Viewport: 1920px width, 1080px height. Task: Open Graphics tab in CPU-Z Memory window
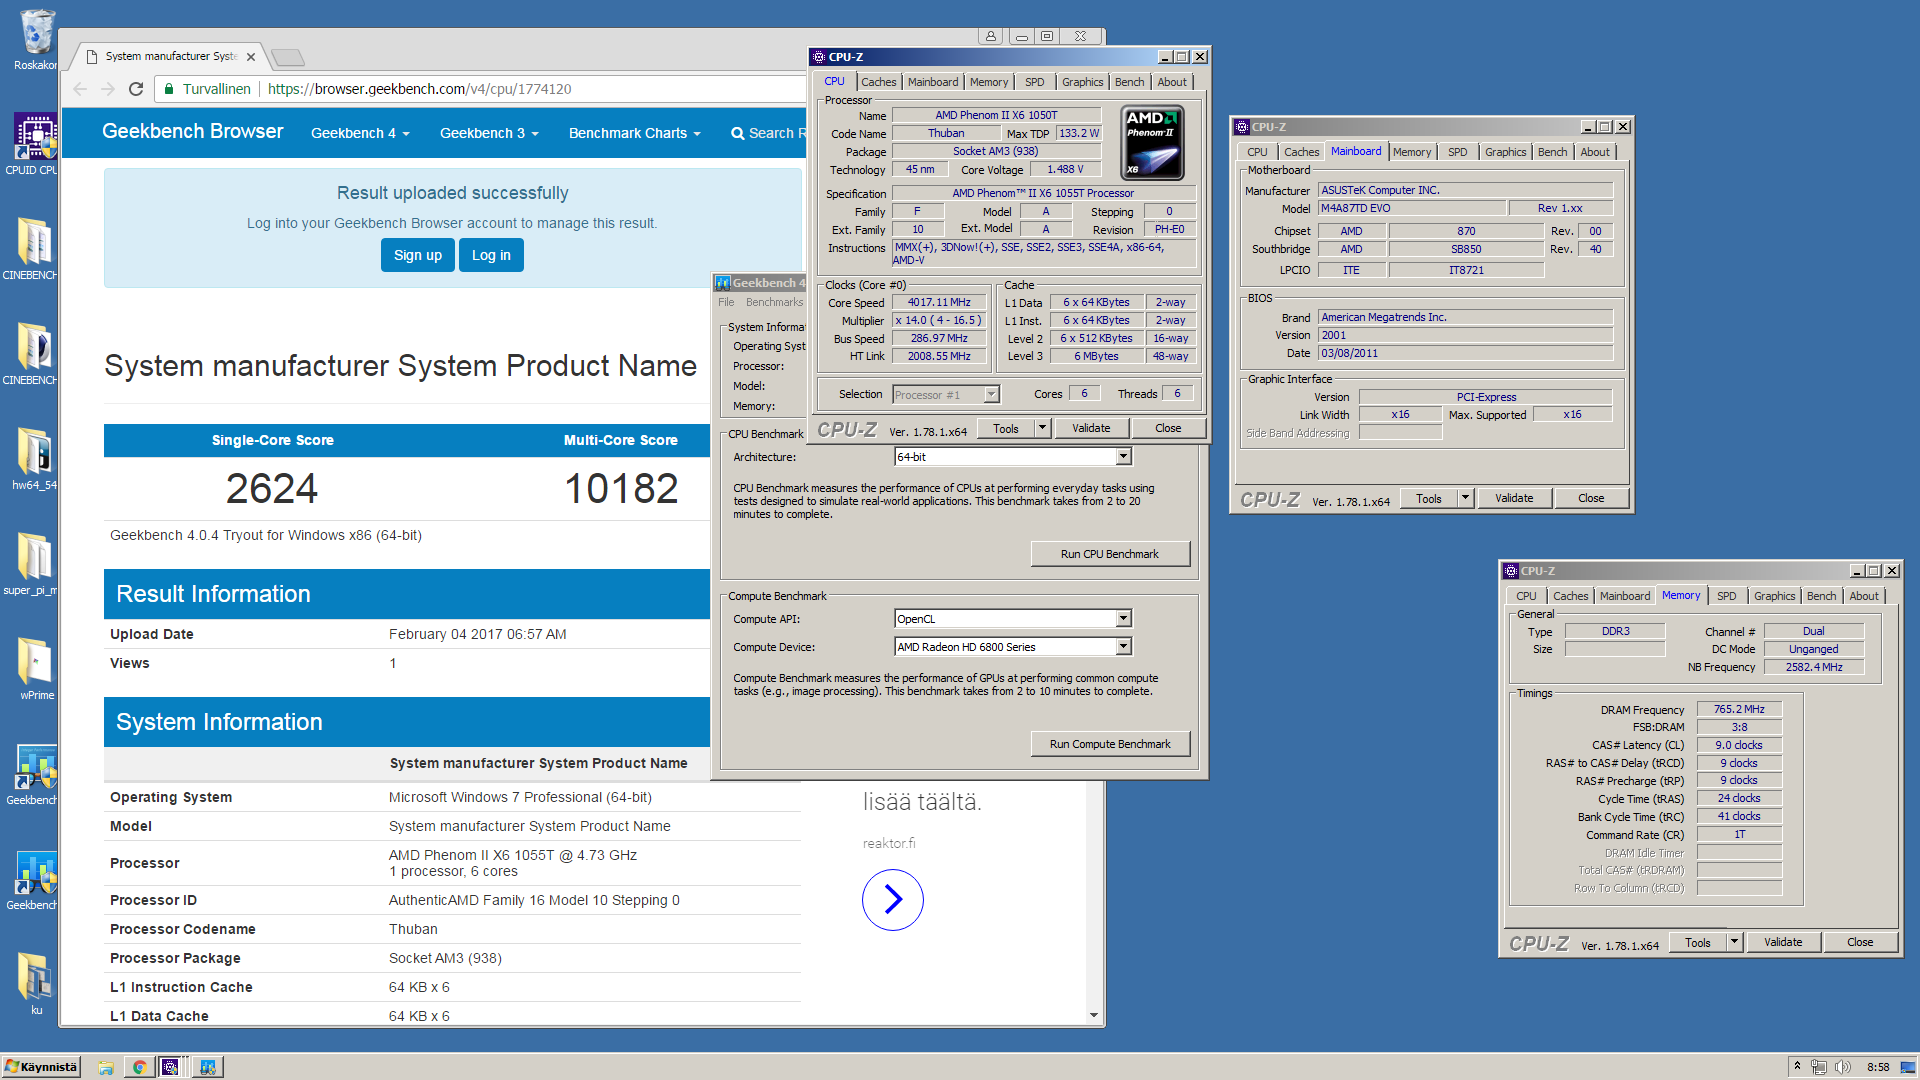(x=1774, y=596)
